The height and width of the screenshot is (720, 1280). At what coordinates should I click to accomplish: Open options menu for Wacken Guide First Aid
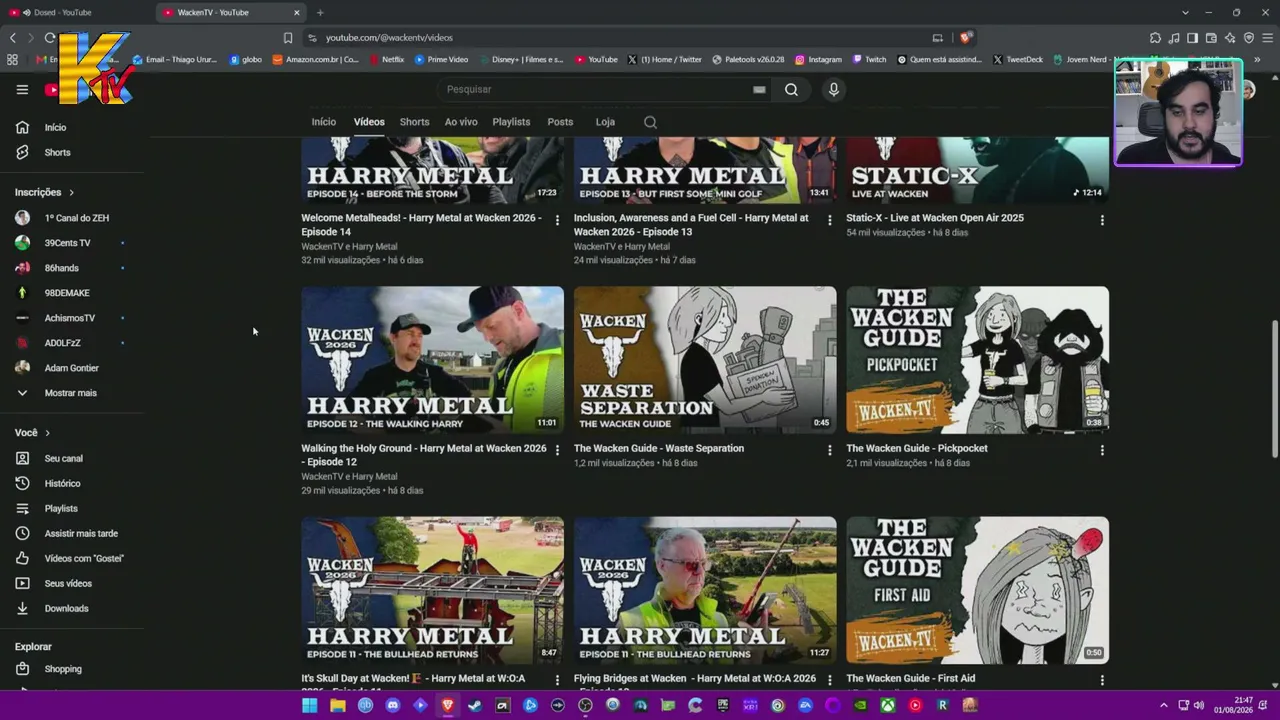point(1102,680)
